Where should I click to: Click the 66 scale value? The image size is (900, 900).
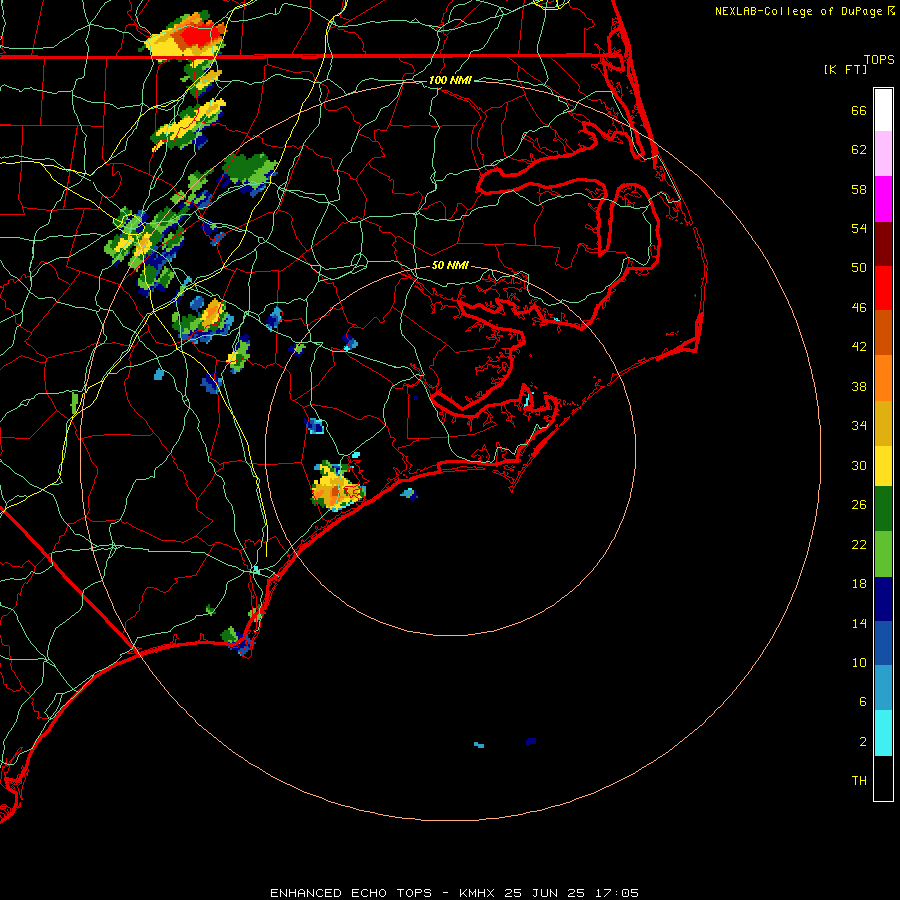pos(859,110)
